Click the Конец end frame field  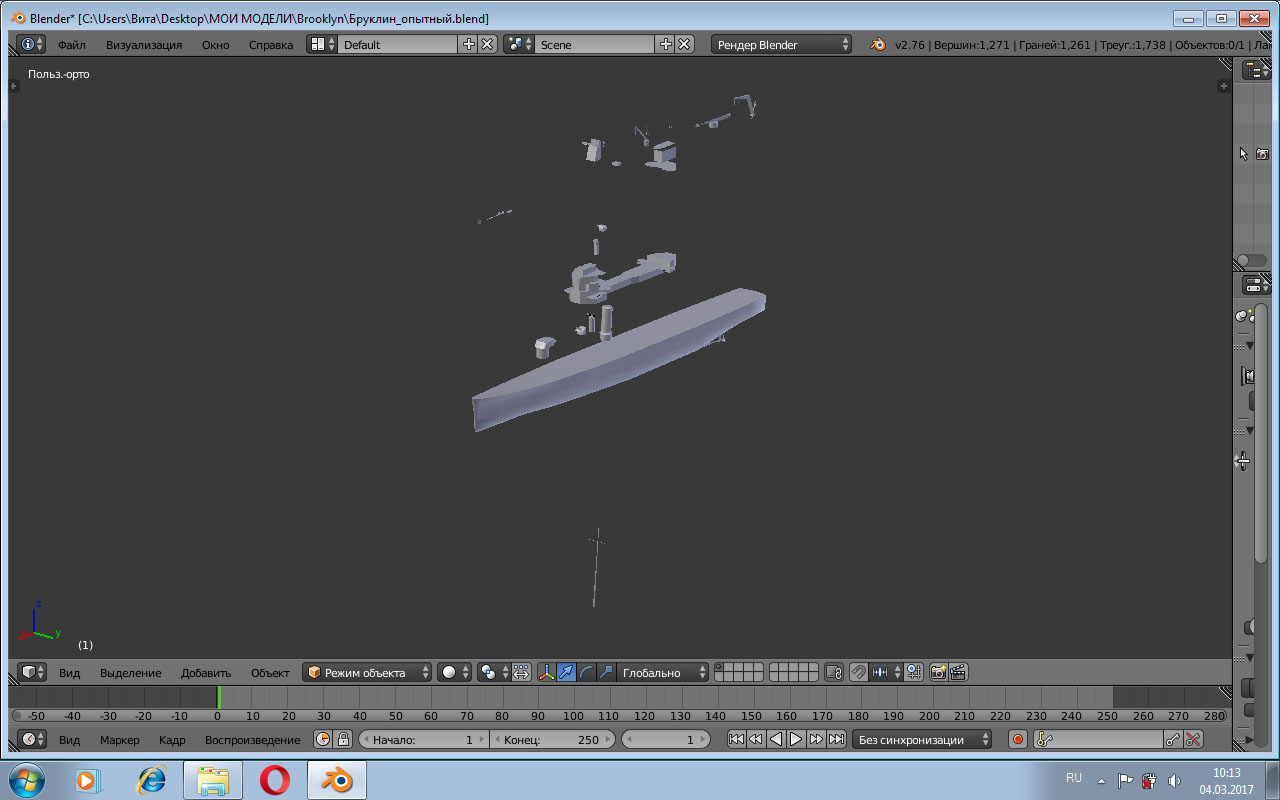[551, 740]
